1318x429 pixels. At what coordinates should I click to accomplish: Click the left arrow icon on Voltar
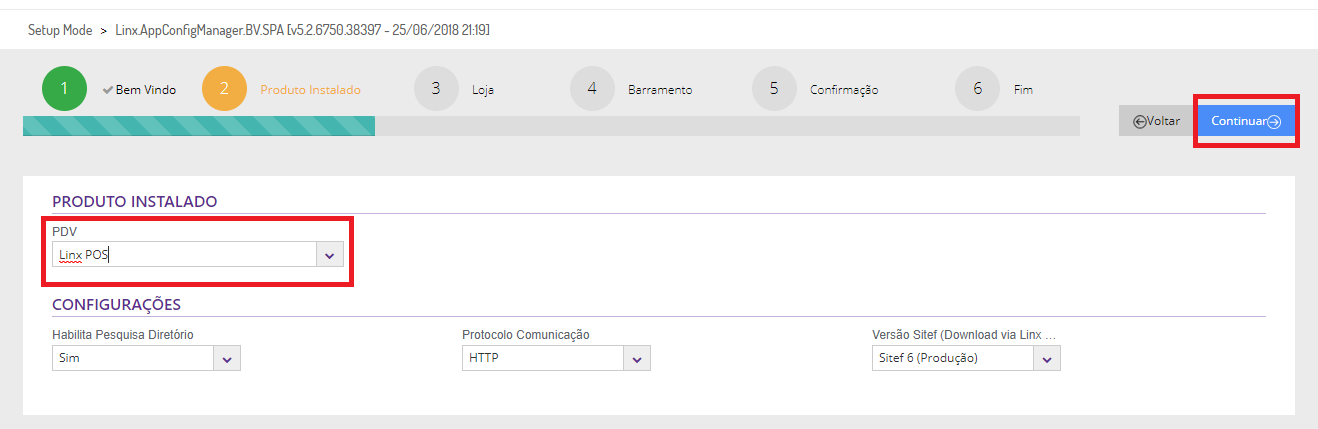[1139, 121]
